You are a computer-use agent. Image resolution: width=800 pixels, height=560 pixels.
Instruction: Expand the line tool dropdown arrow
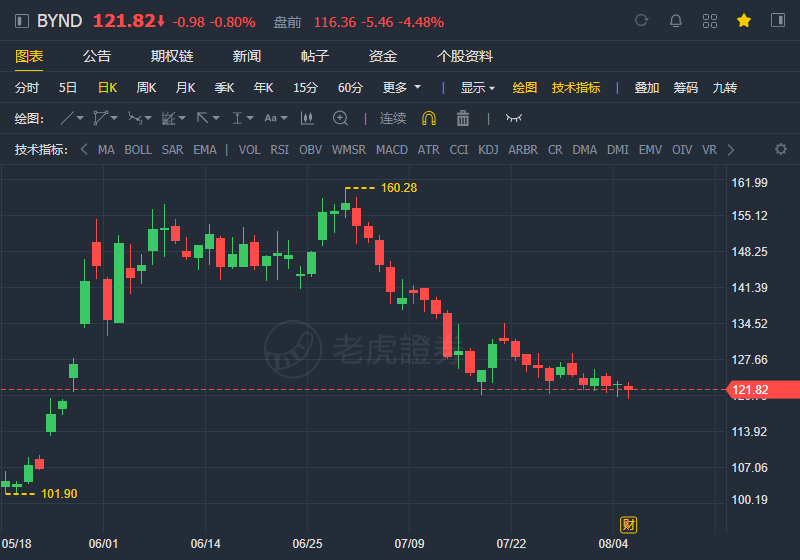(x=80, y=118)
